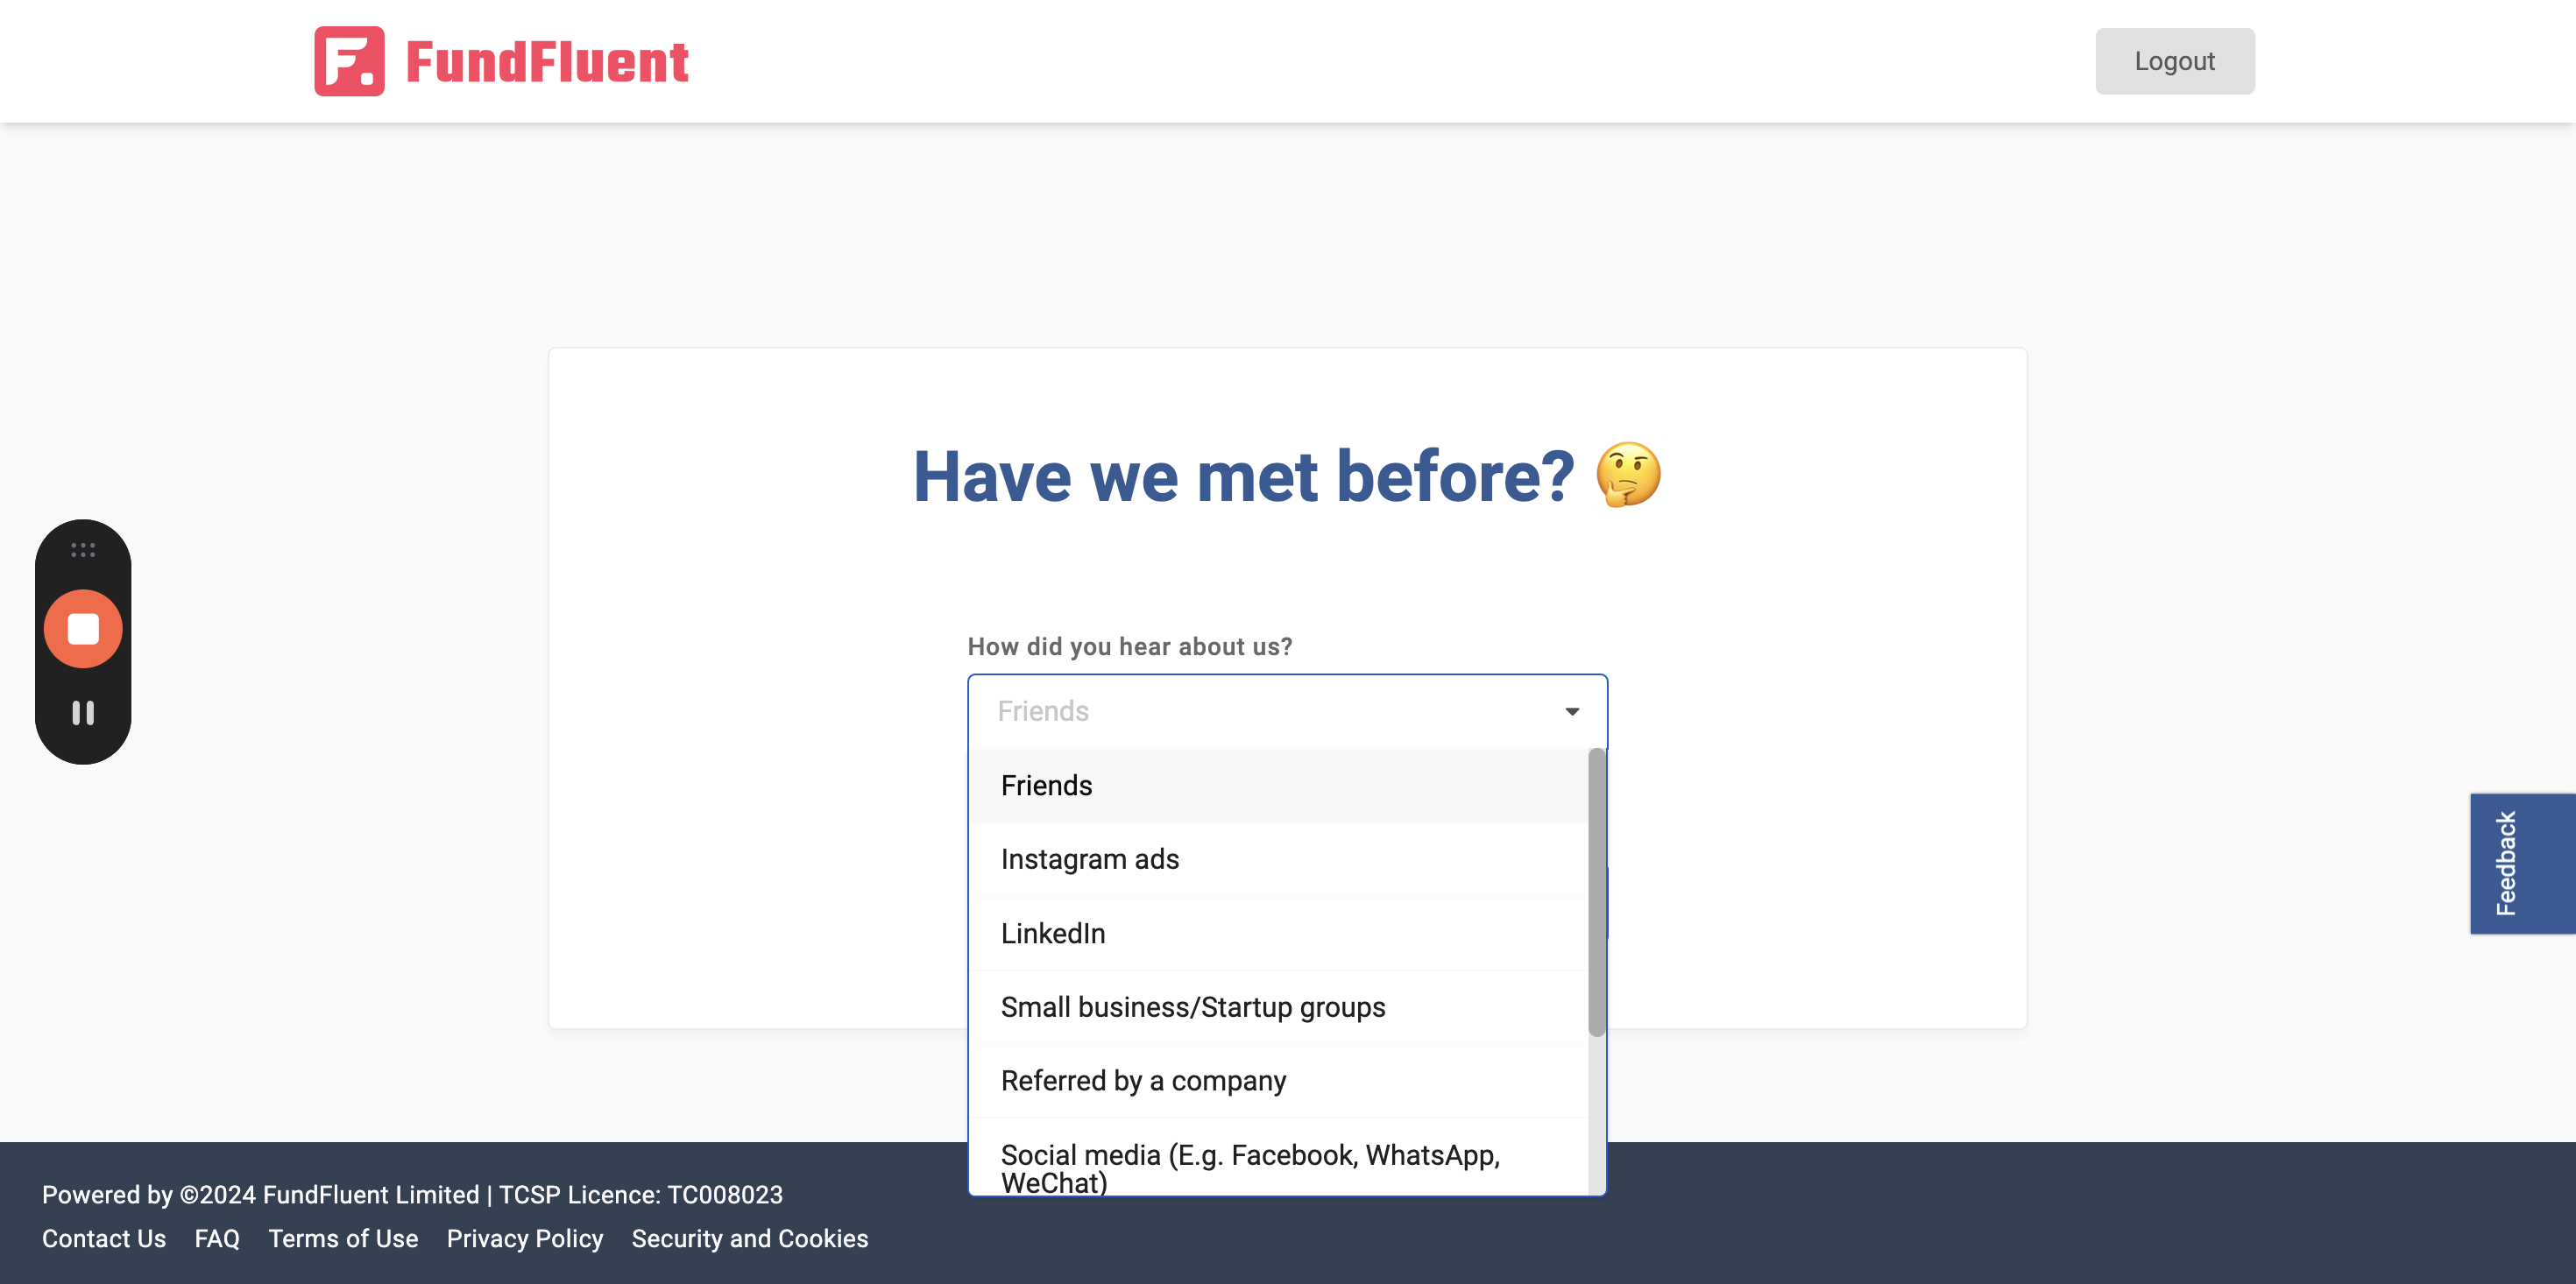View the Privacy Policy

525,1239
